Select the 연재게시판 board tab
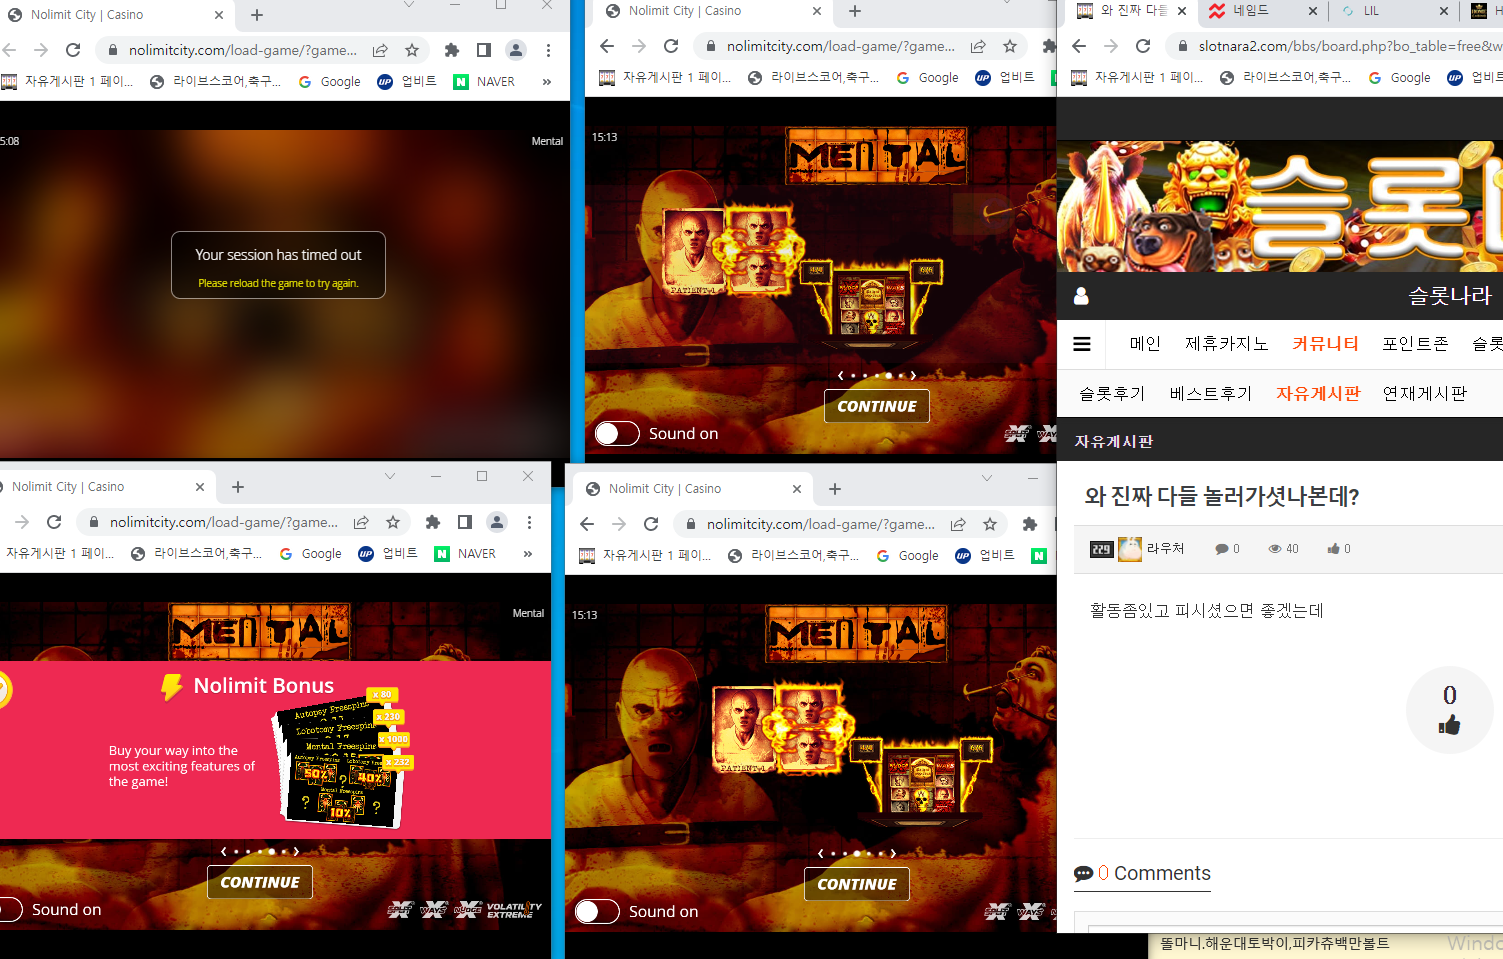The image size is (1503, 959). pyautogui.click(x=1424, y=394)
